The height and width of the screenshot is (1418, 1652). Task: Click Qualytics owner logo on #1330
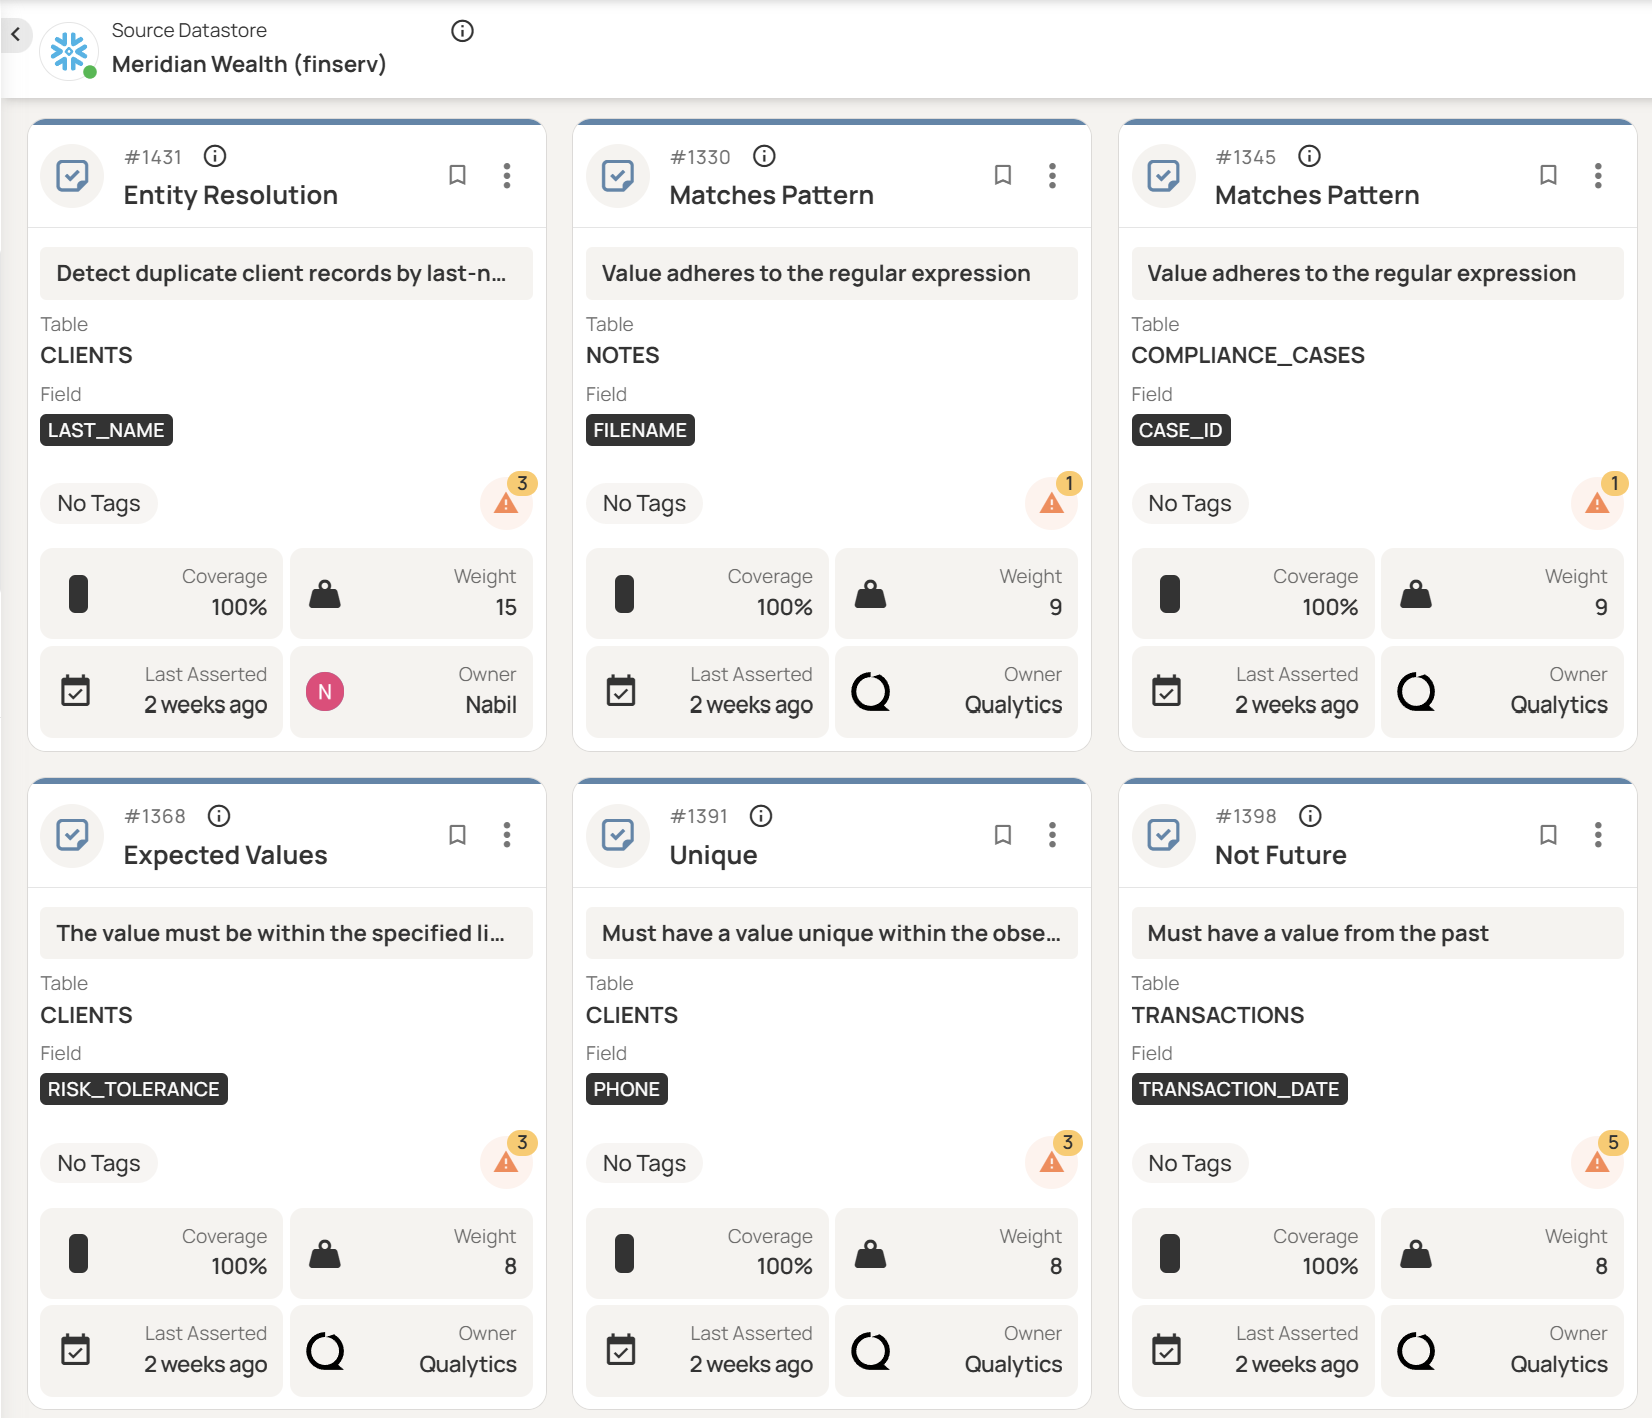point(871,692)
